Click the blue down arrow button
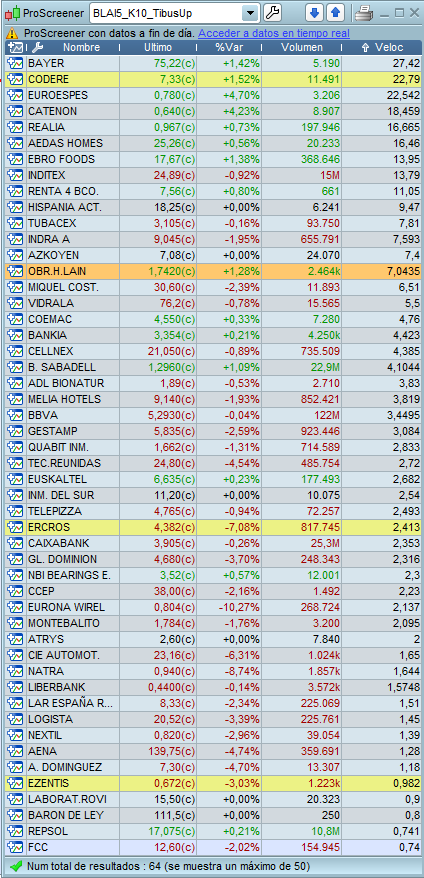The height and width of the screenshot is (878, 424). tap(315, 13)
